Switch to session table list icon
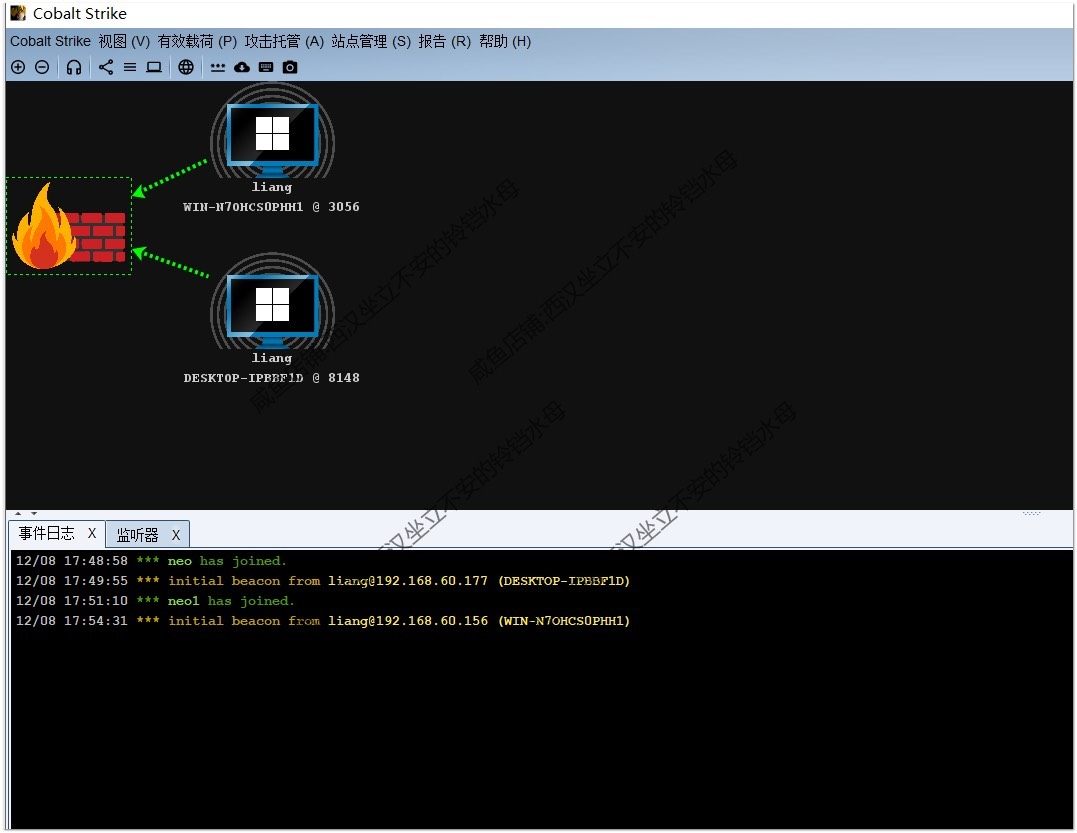 pos(130,67)
